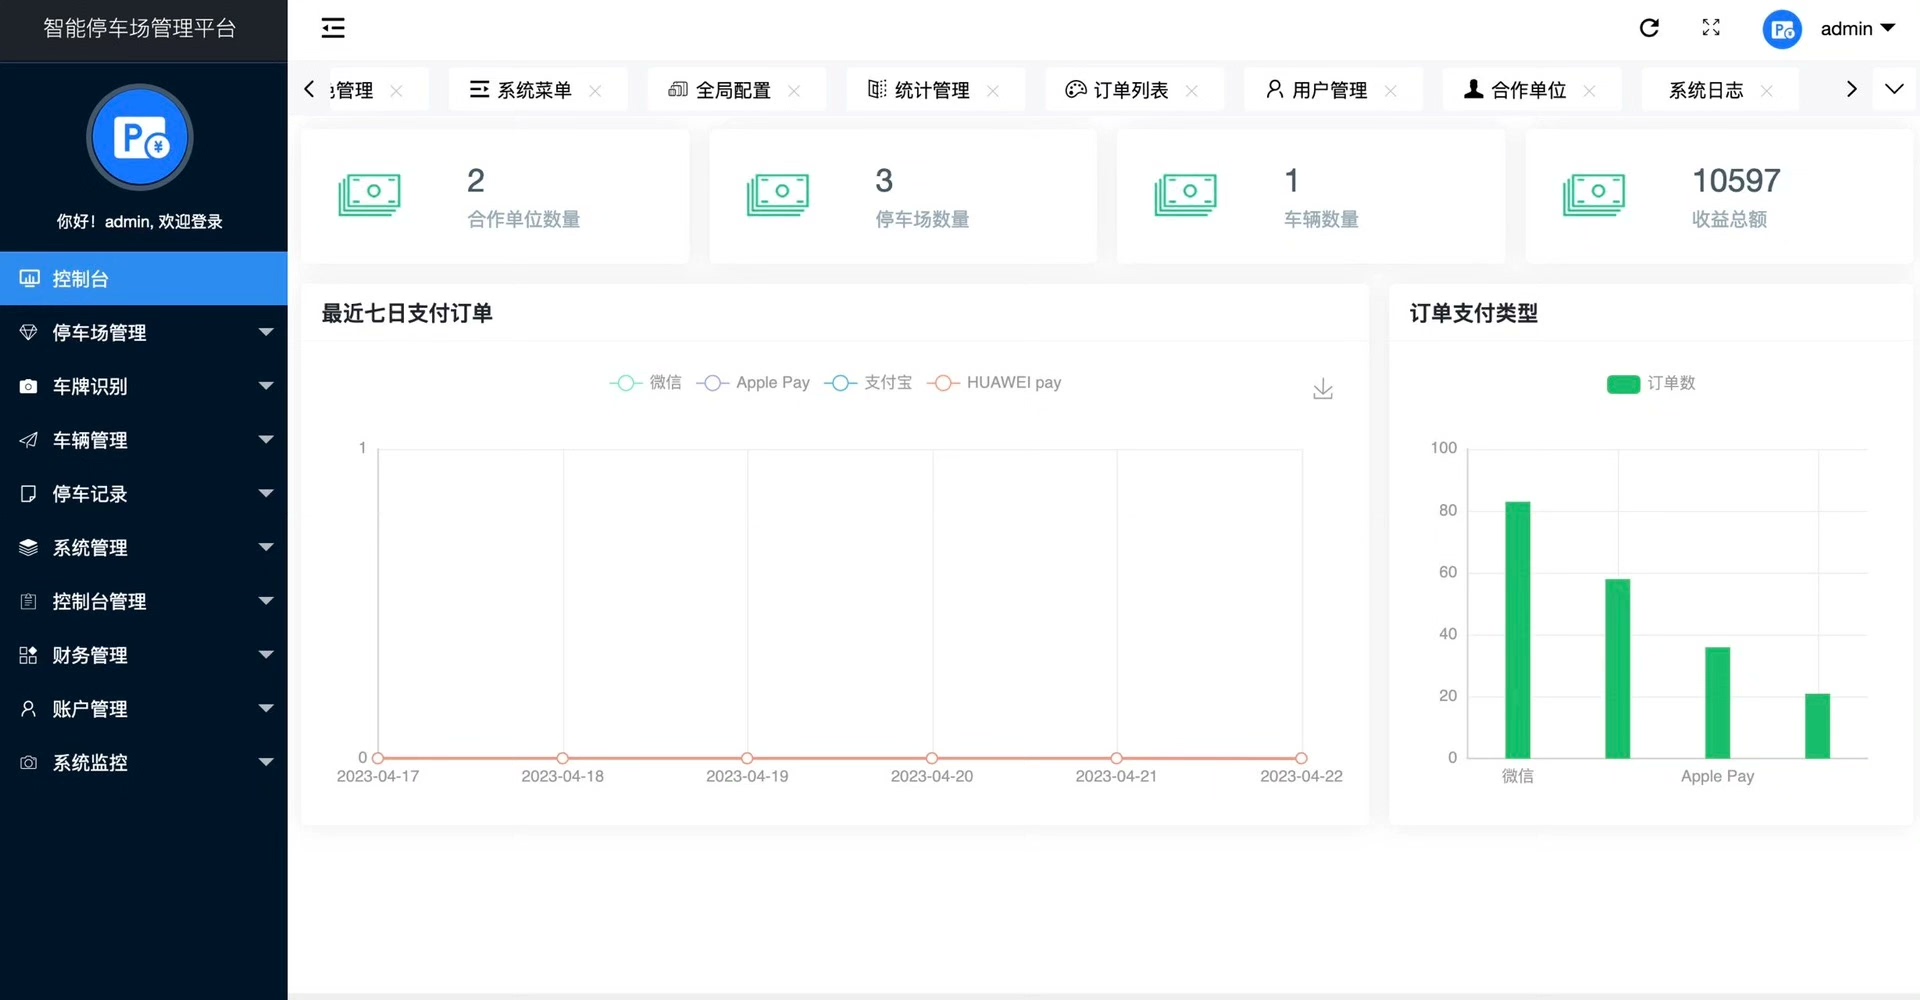Expand the 停车场管理 sidebar menu
The image size is (1920, 1000).
[144, 332]
